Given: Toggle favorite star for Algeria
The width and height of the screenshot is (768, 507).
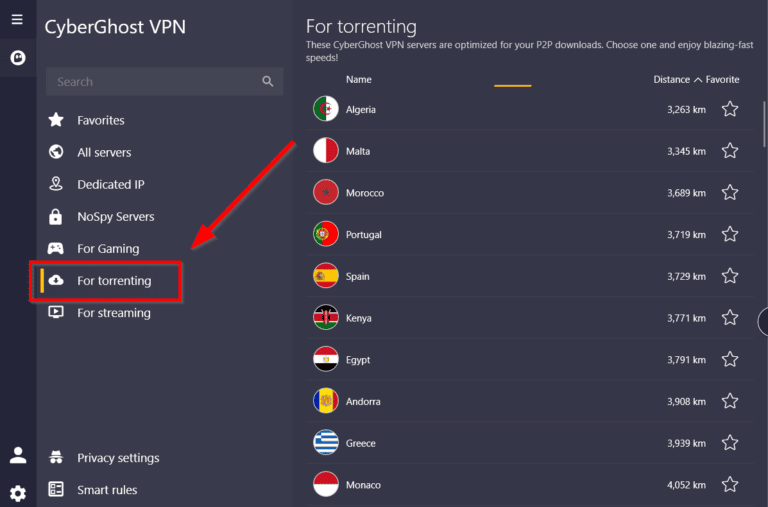Looking at the screenshot, I should pyautogui.click(x=730, y=109).
